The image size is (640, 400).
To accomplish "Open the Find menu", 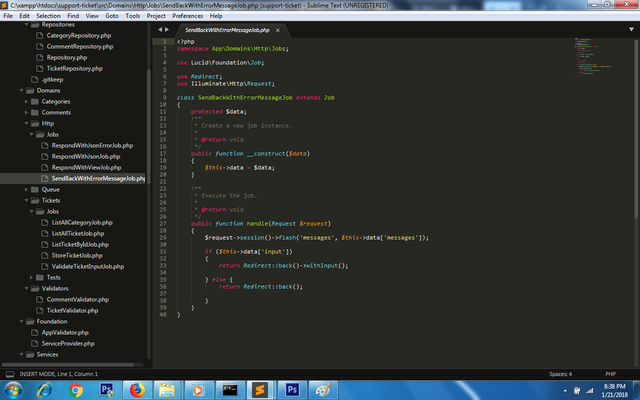I will [73, 16].
